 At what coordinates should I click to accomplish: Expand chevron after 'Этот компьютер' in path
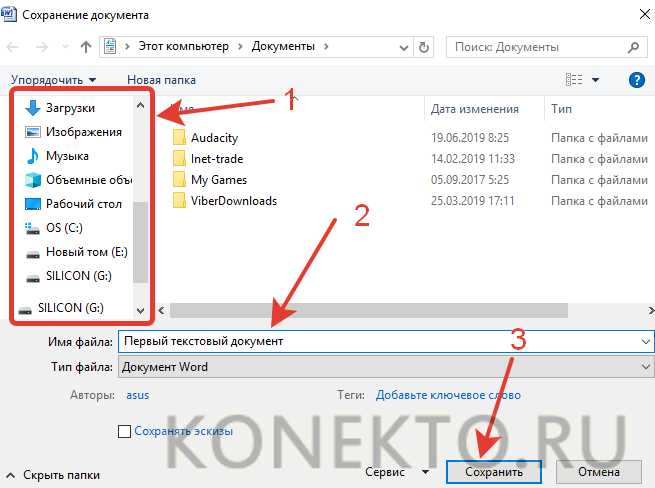click(x=240, y=47)
